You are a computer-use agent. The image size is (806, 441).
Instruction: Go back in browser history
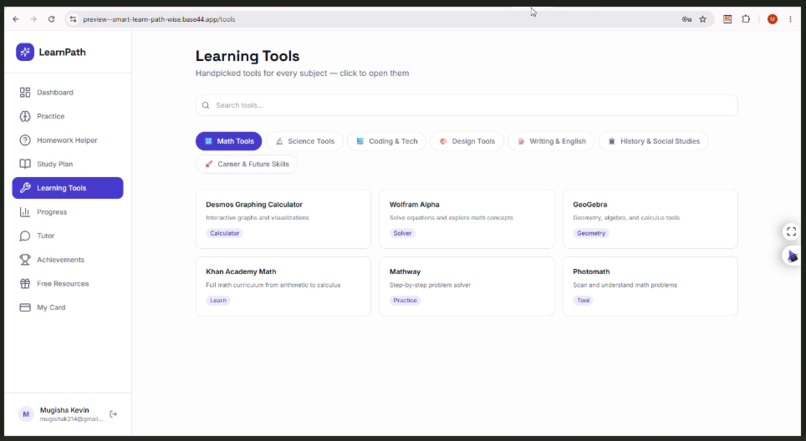pos(16,20)
